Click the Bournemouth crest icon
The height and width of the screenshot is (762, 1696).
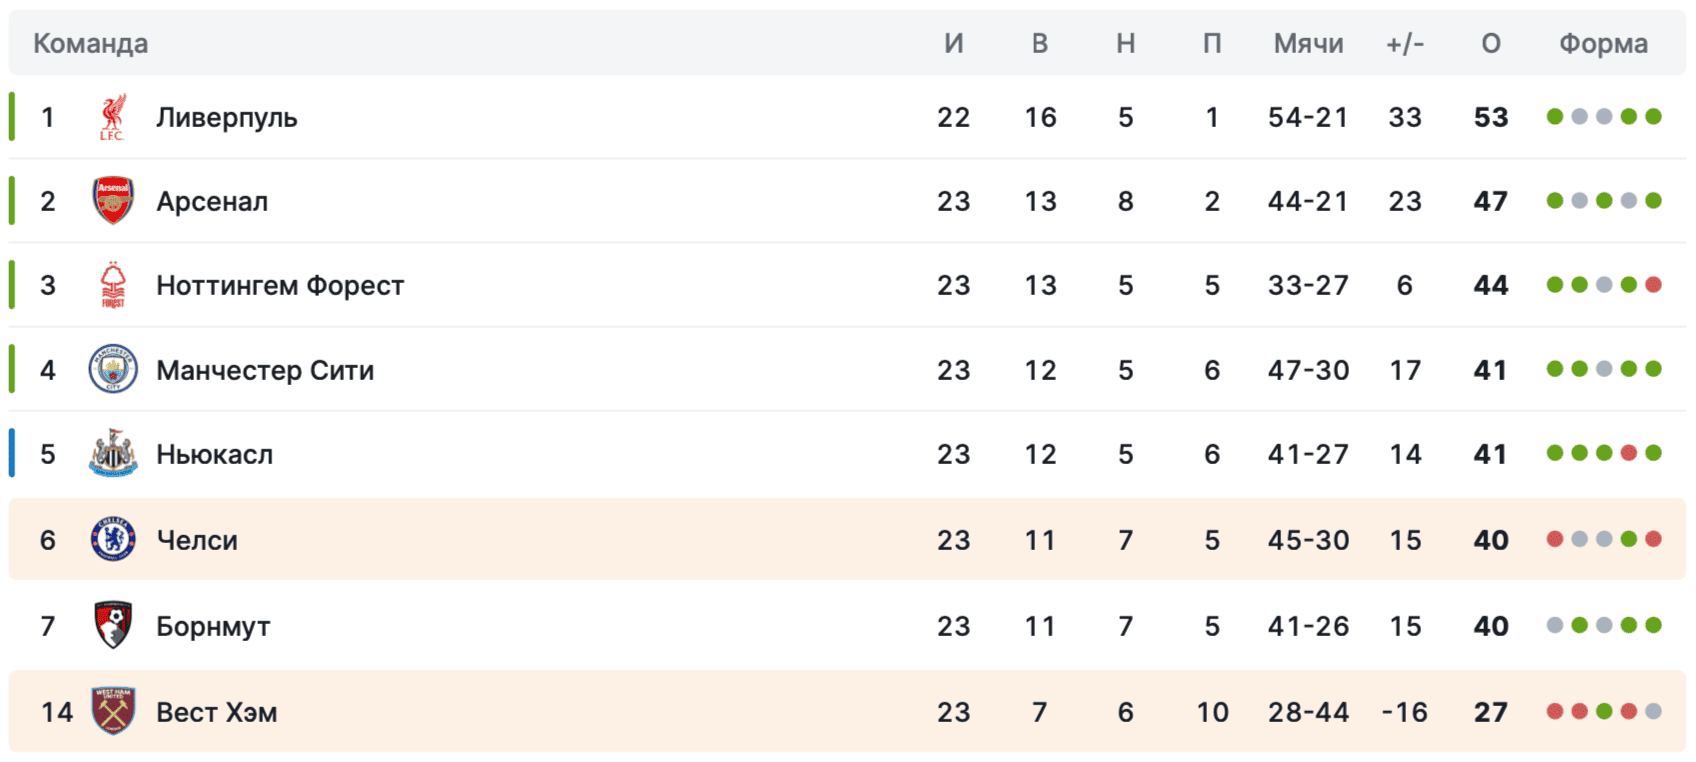113,625
